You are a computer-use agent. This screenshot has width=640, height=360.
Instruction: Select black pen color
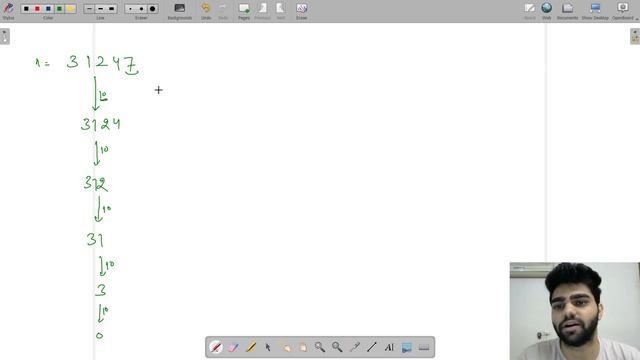[x=26, y=9]
